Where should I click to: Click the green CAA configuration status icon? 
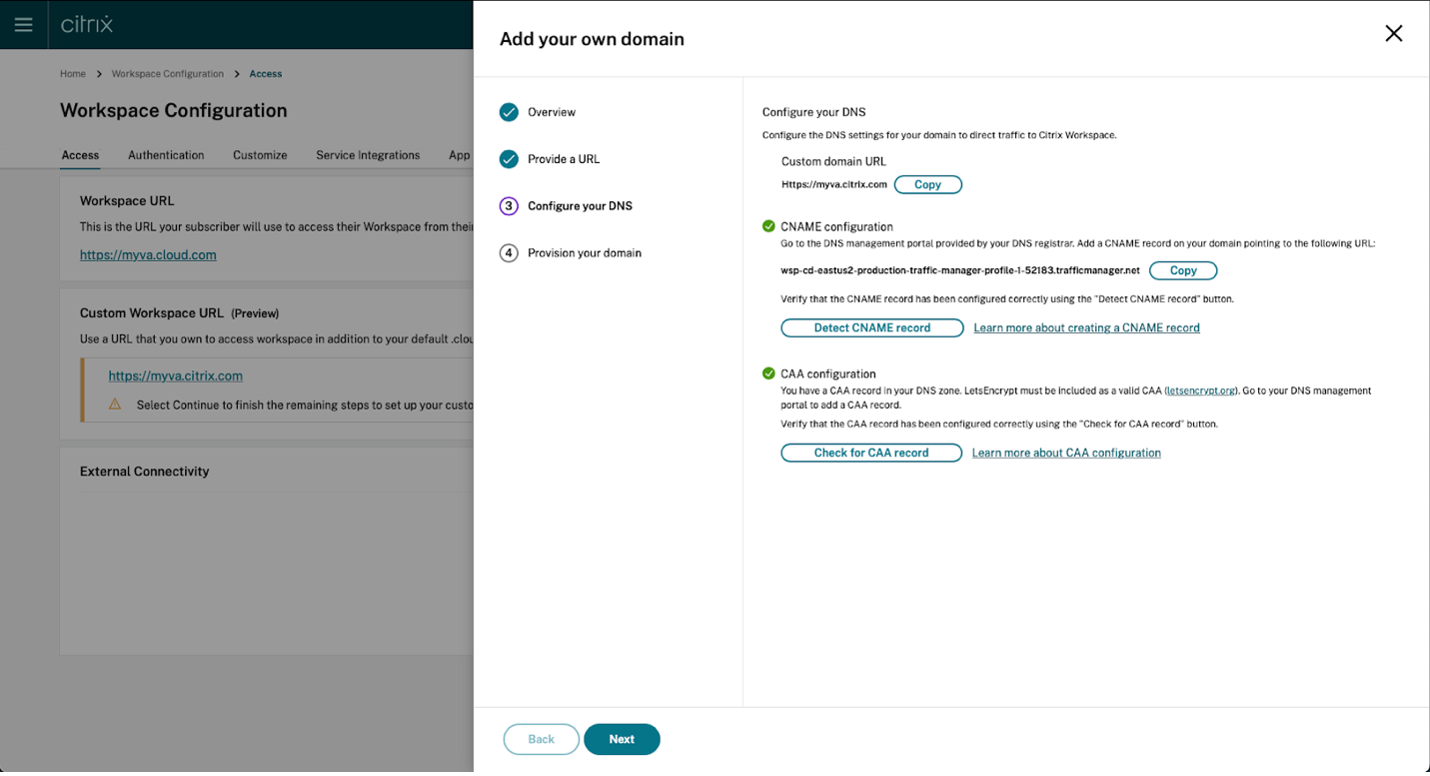(x=768, y=373)
